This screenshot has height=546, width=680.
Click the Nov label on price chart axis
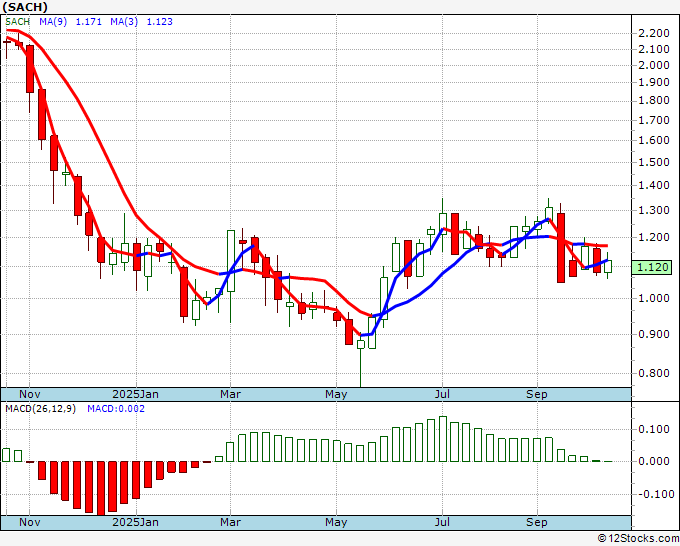coord(30,394)
